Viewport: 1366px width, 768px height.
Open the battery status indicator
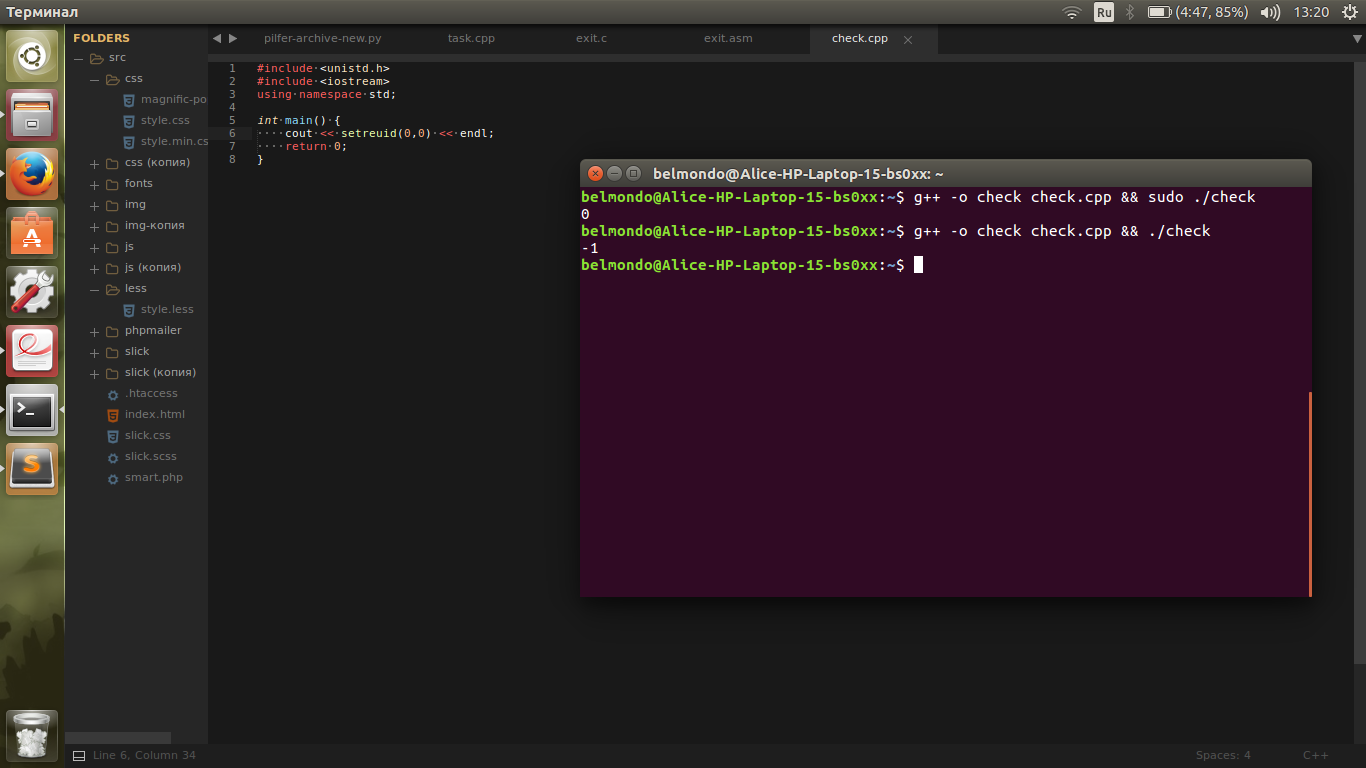pyautogui.click(x=1197, y=12)
